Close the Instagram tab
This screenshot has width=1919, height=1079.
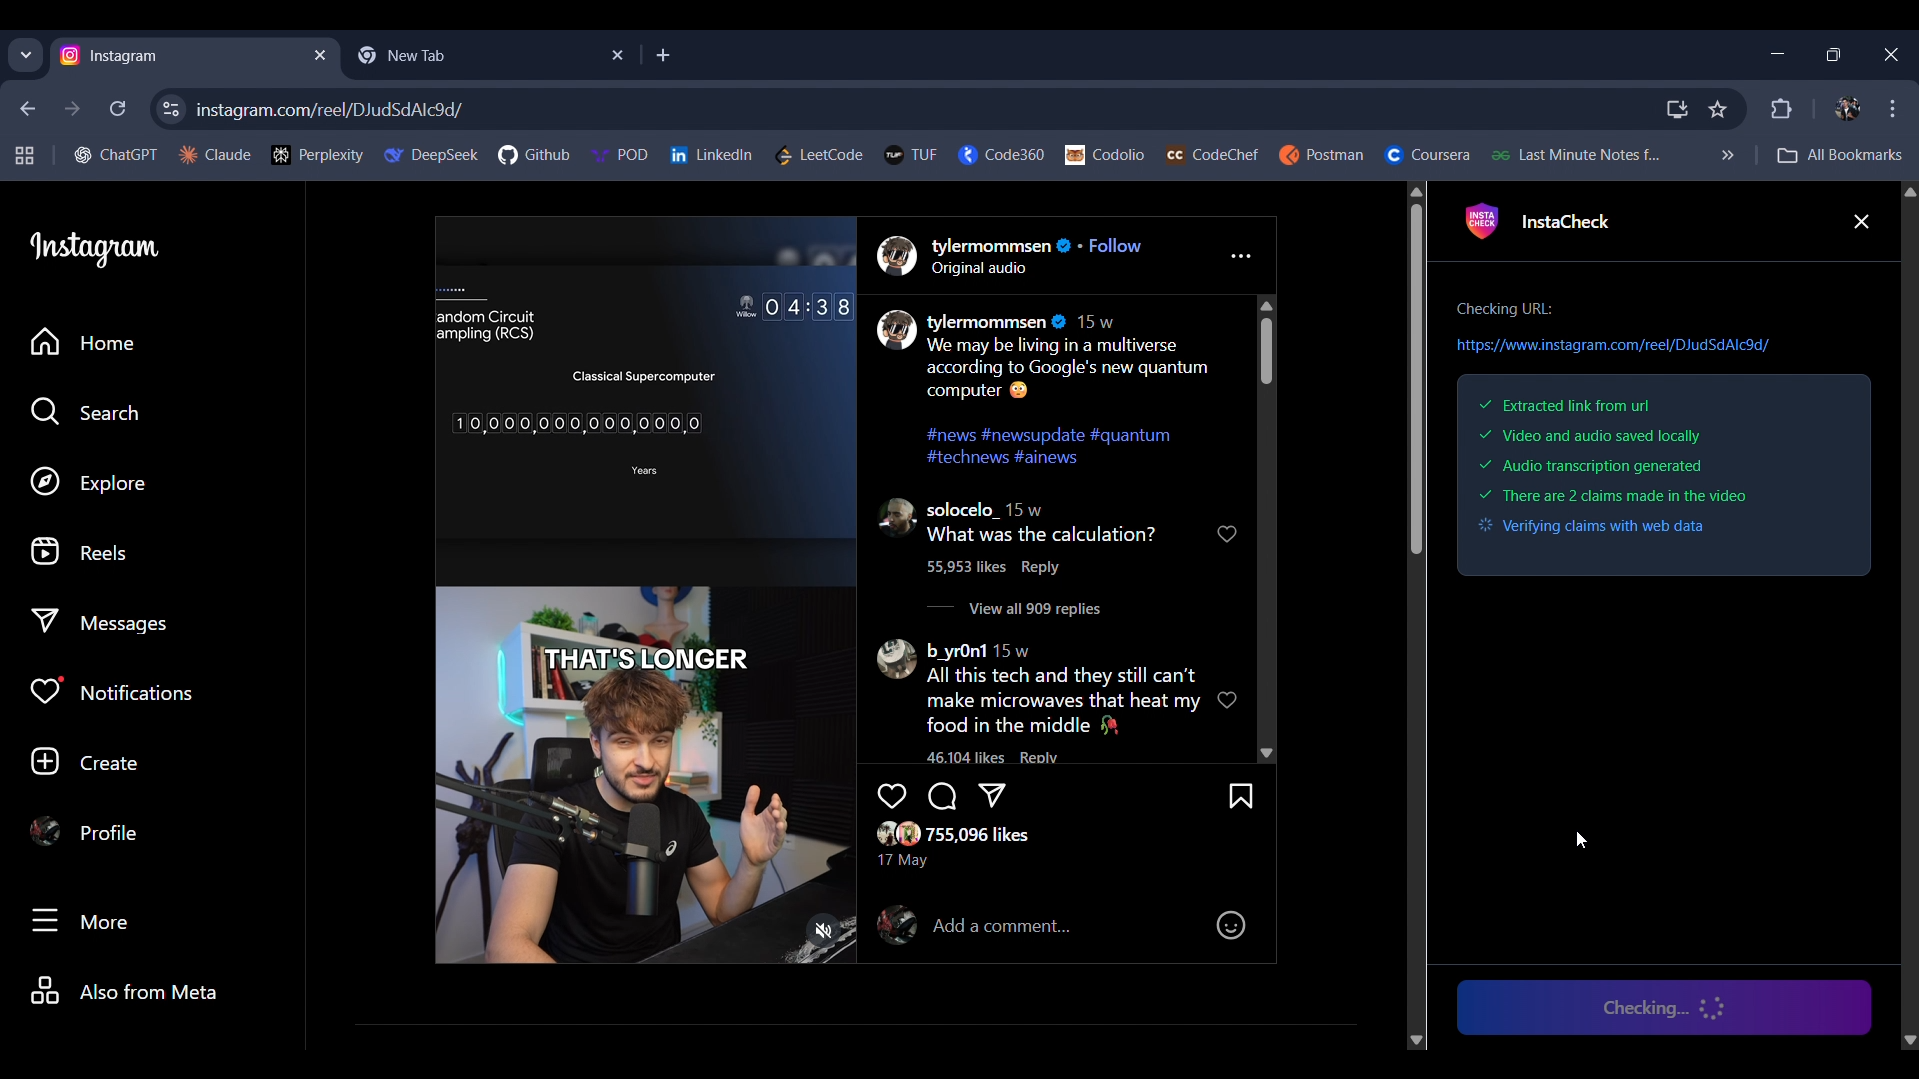(320, 56)
